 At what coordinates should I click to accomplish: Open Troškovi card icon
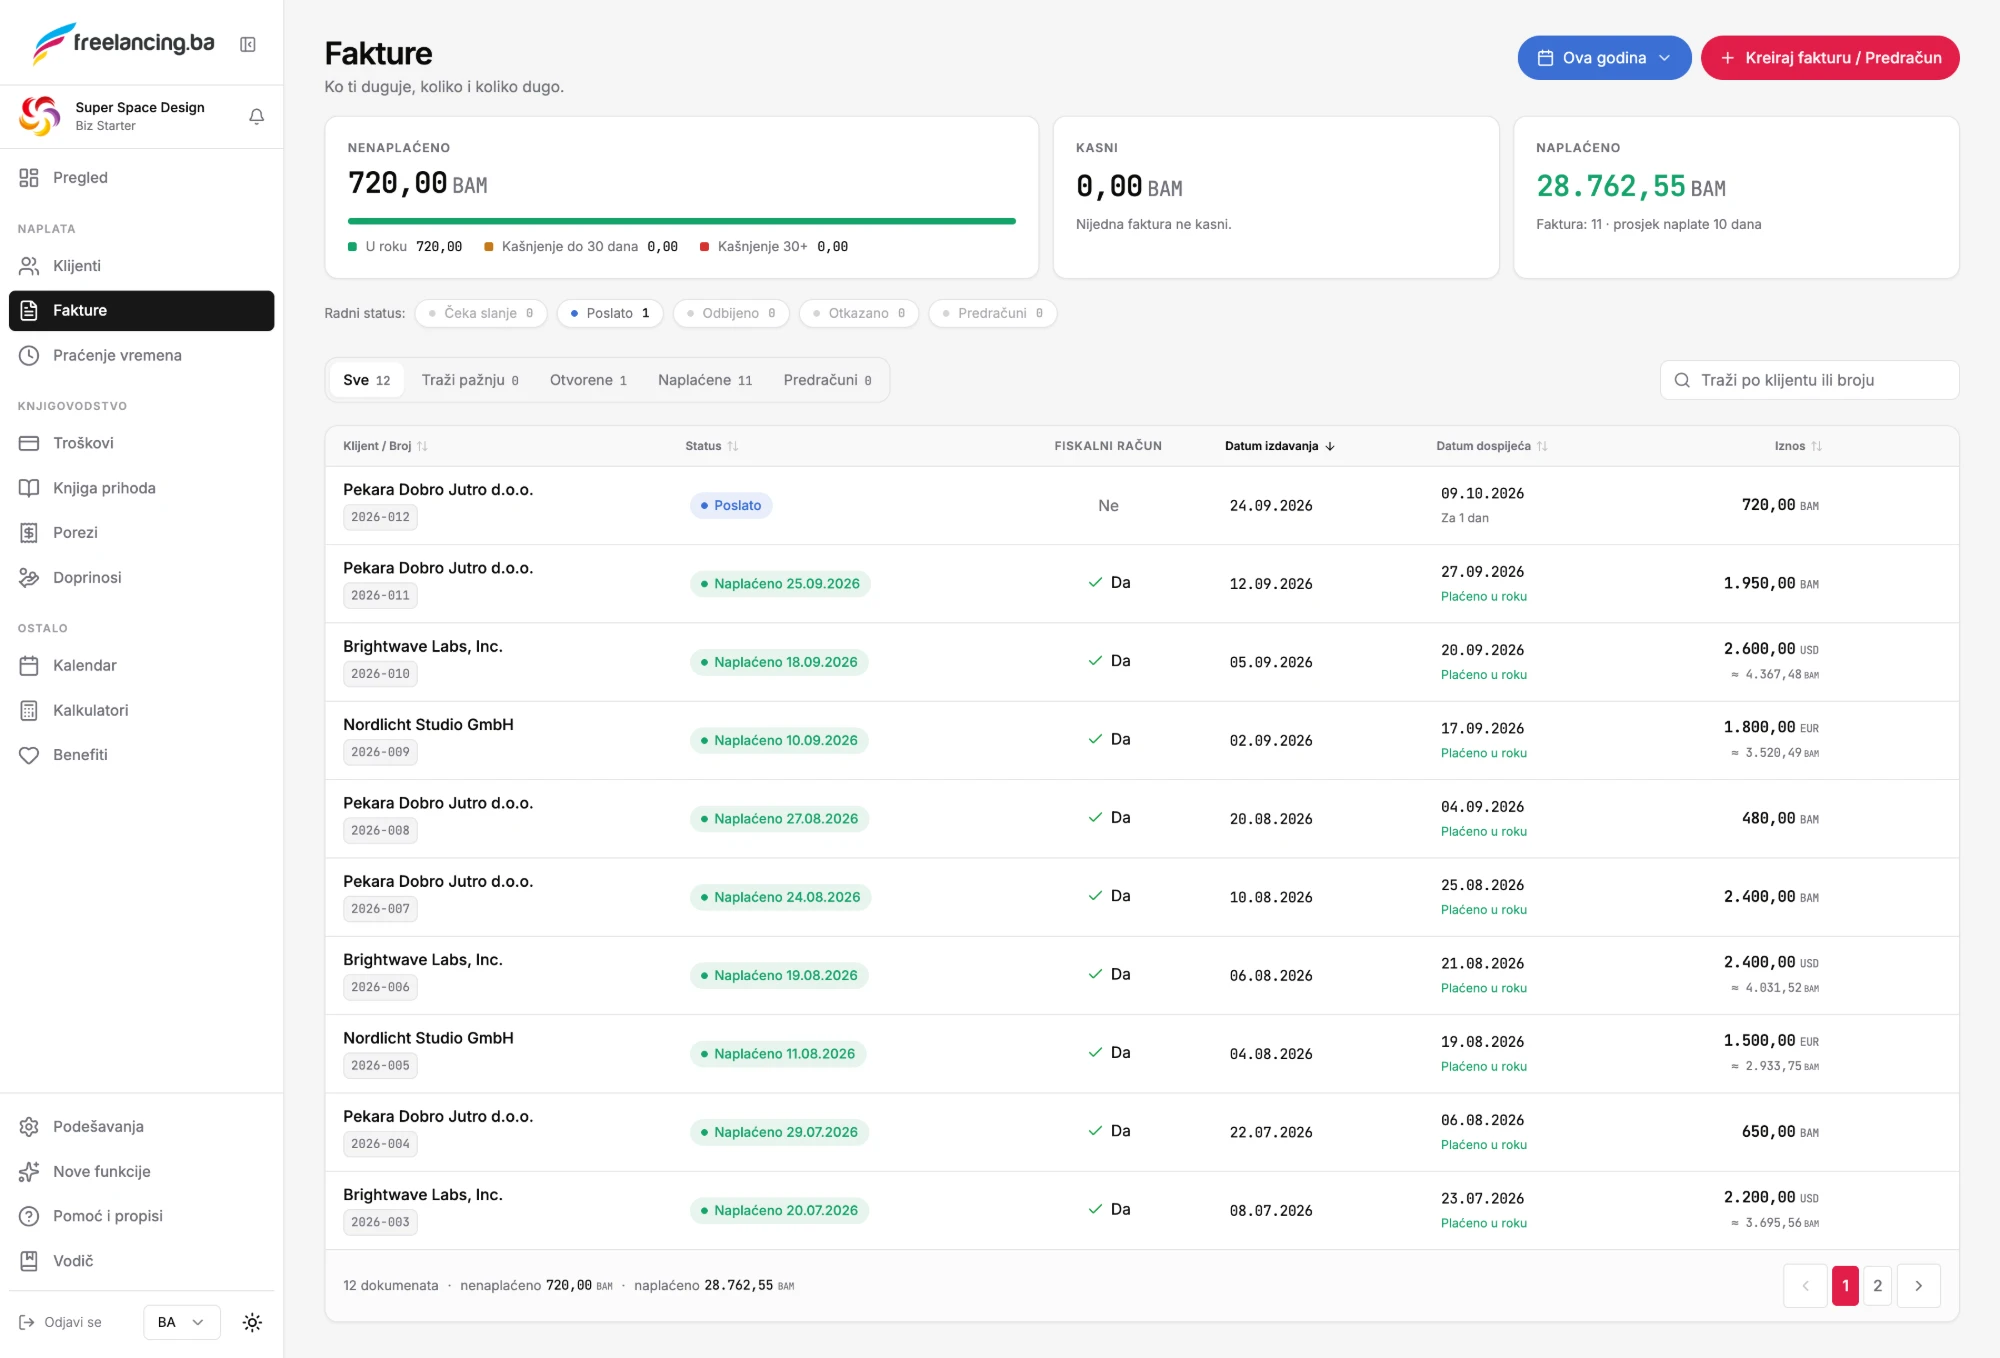click(29, 443)
